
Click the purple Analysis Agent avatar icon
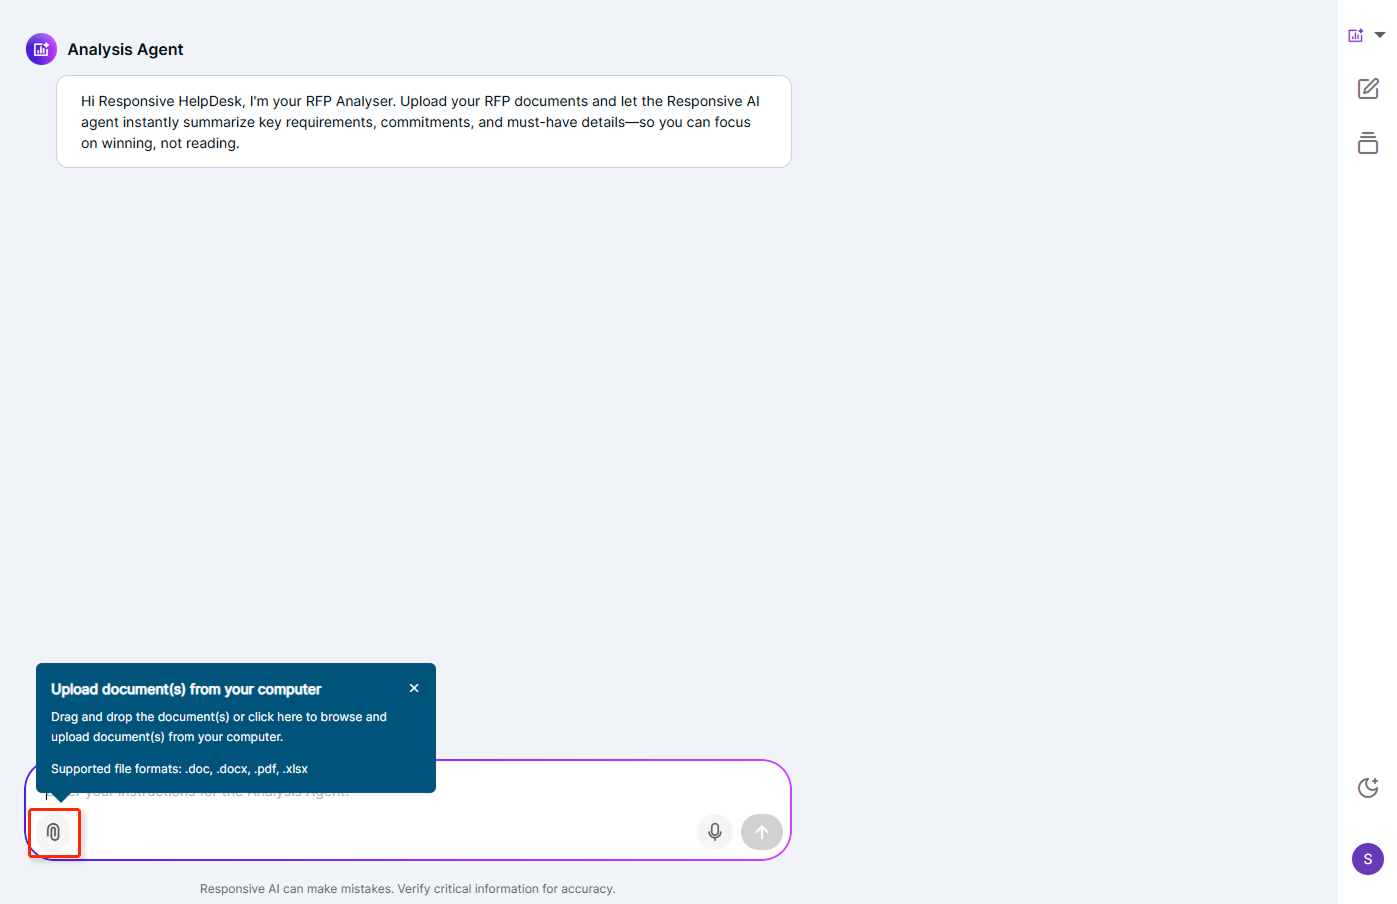click(41, 49)
